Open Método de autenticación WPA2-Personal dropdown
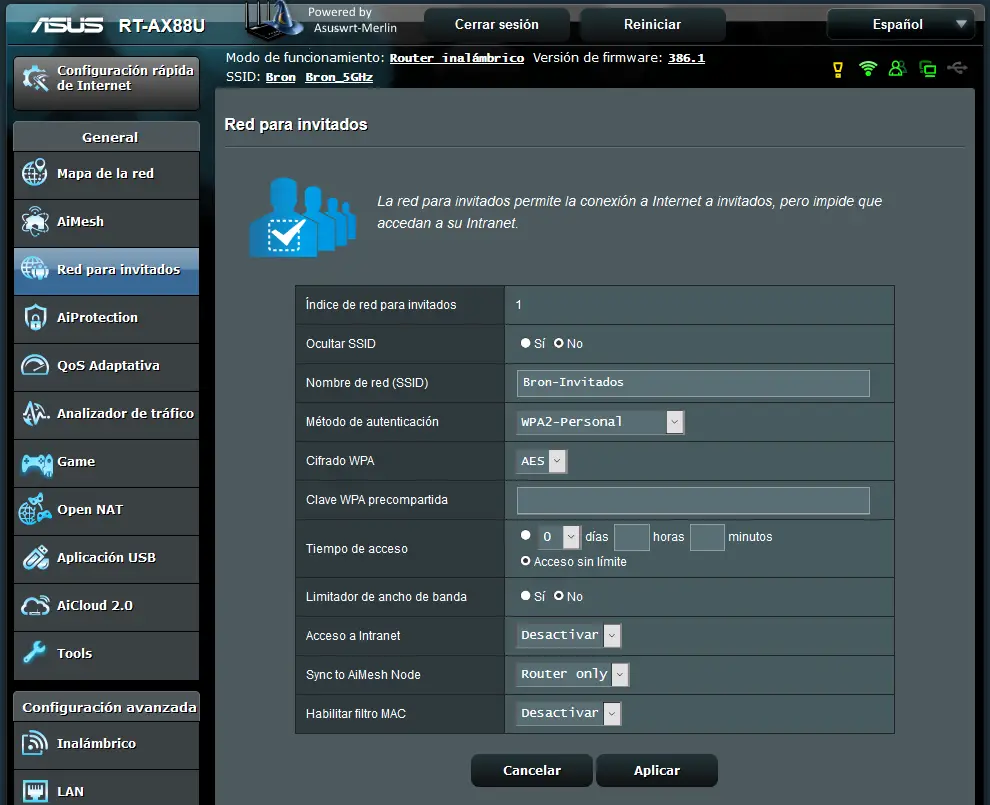Image resolution: width=990 pixels, height=805 pixels. [x=600, y=422]
